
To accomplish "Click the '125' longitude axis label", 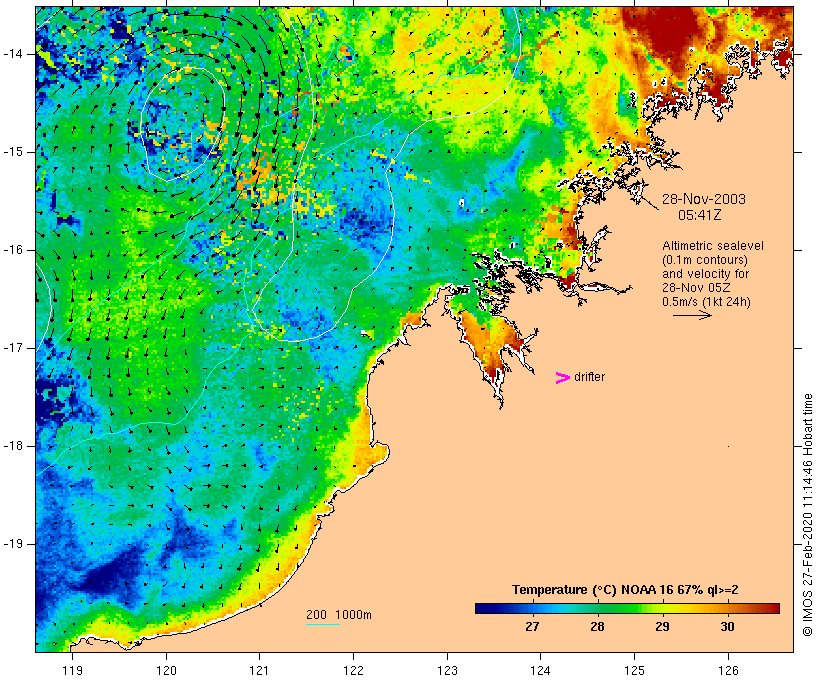I will click(634, 671).
